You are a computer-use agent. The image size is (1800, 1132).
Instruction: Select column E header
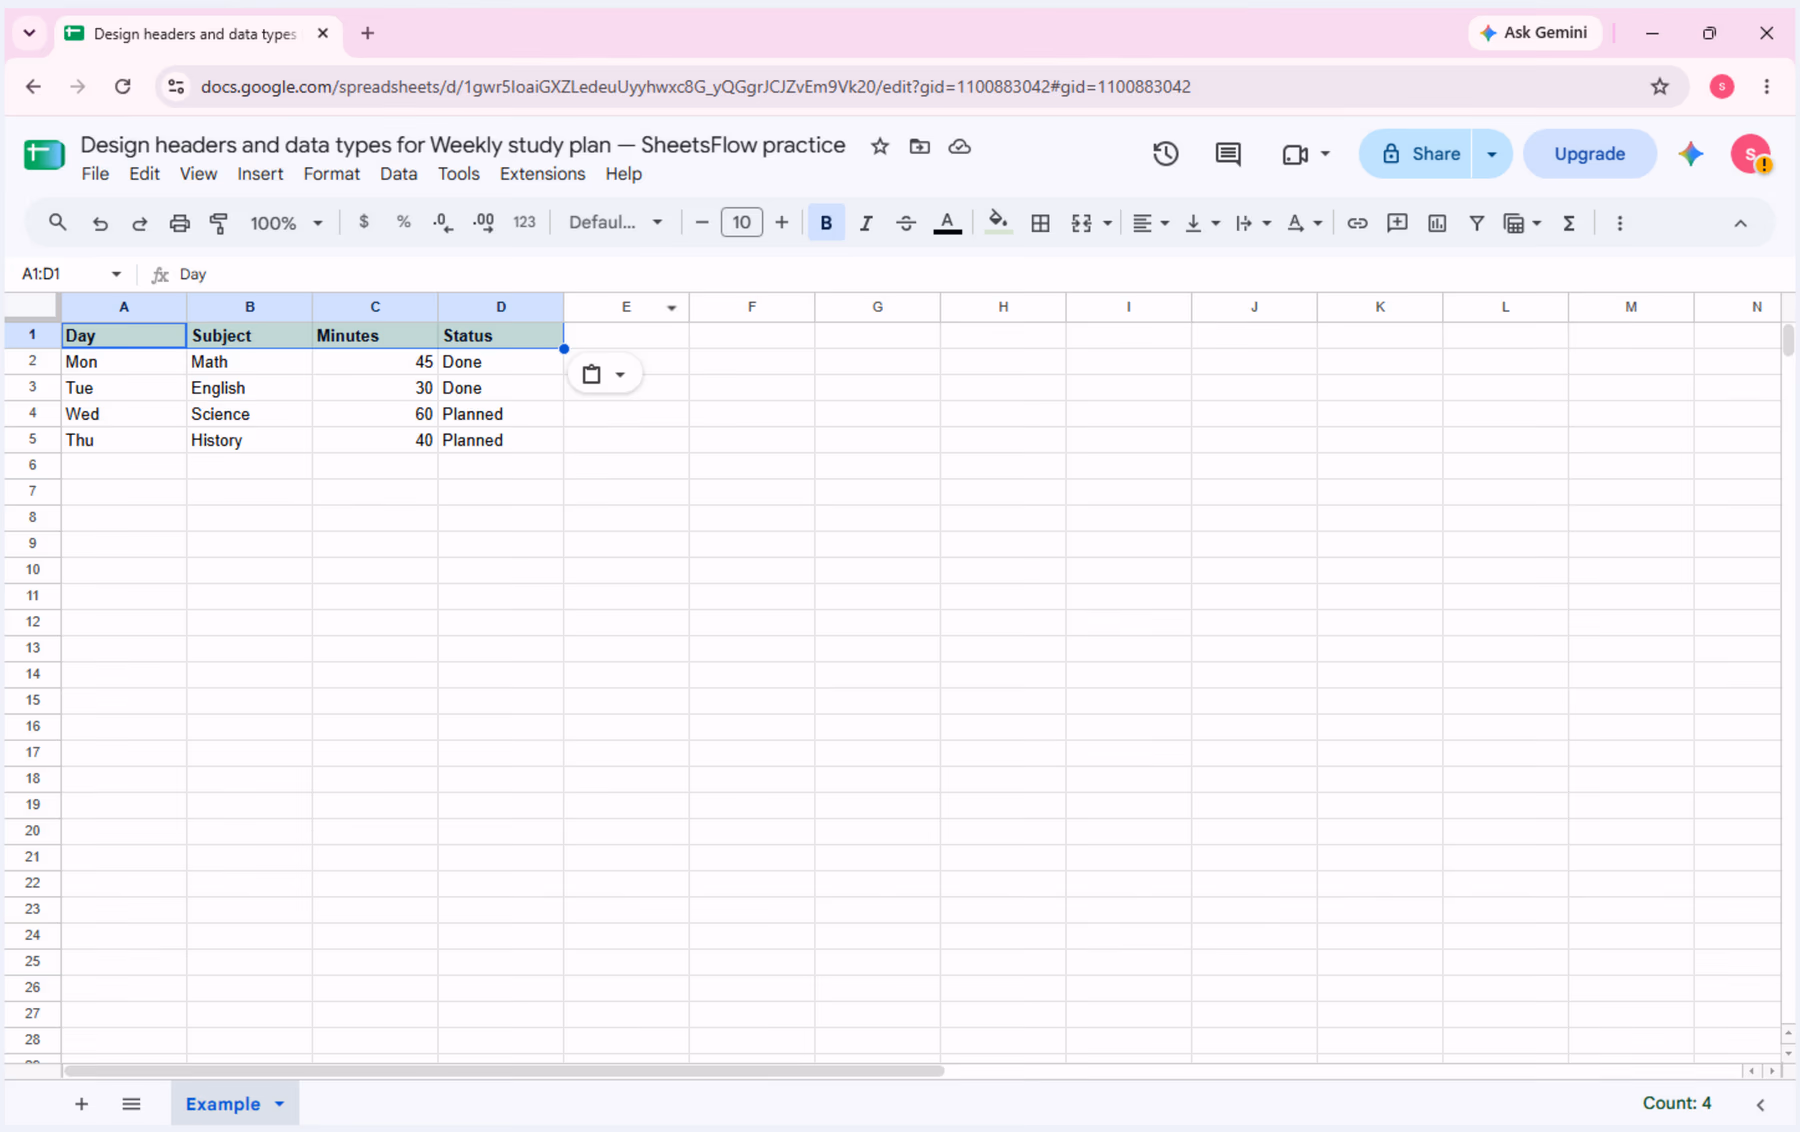coord(626,307)
